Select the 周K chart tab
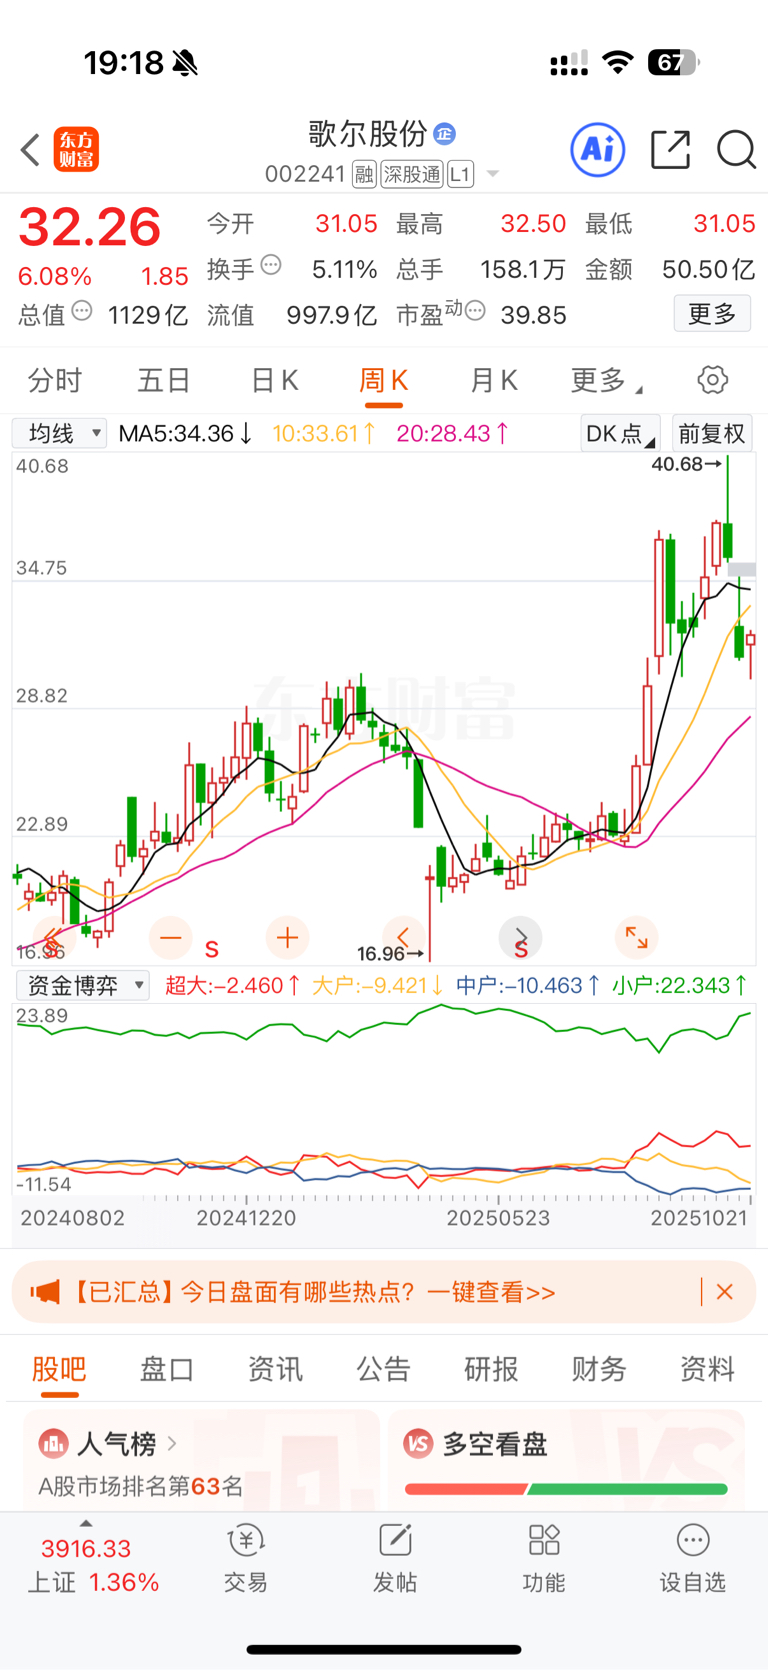Image resolution: width=768 pixels, height=1670 pixels. tap(384, 381)
